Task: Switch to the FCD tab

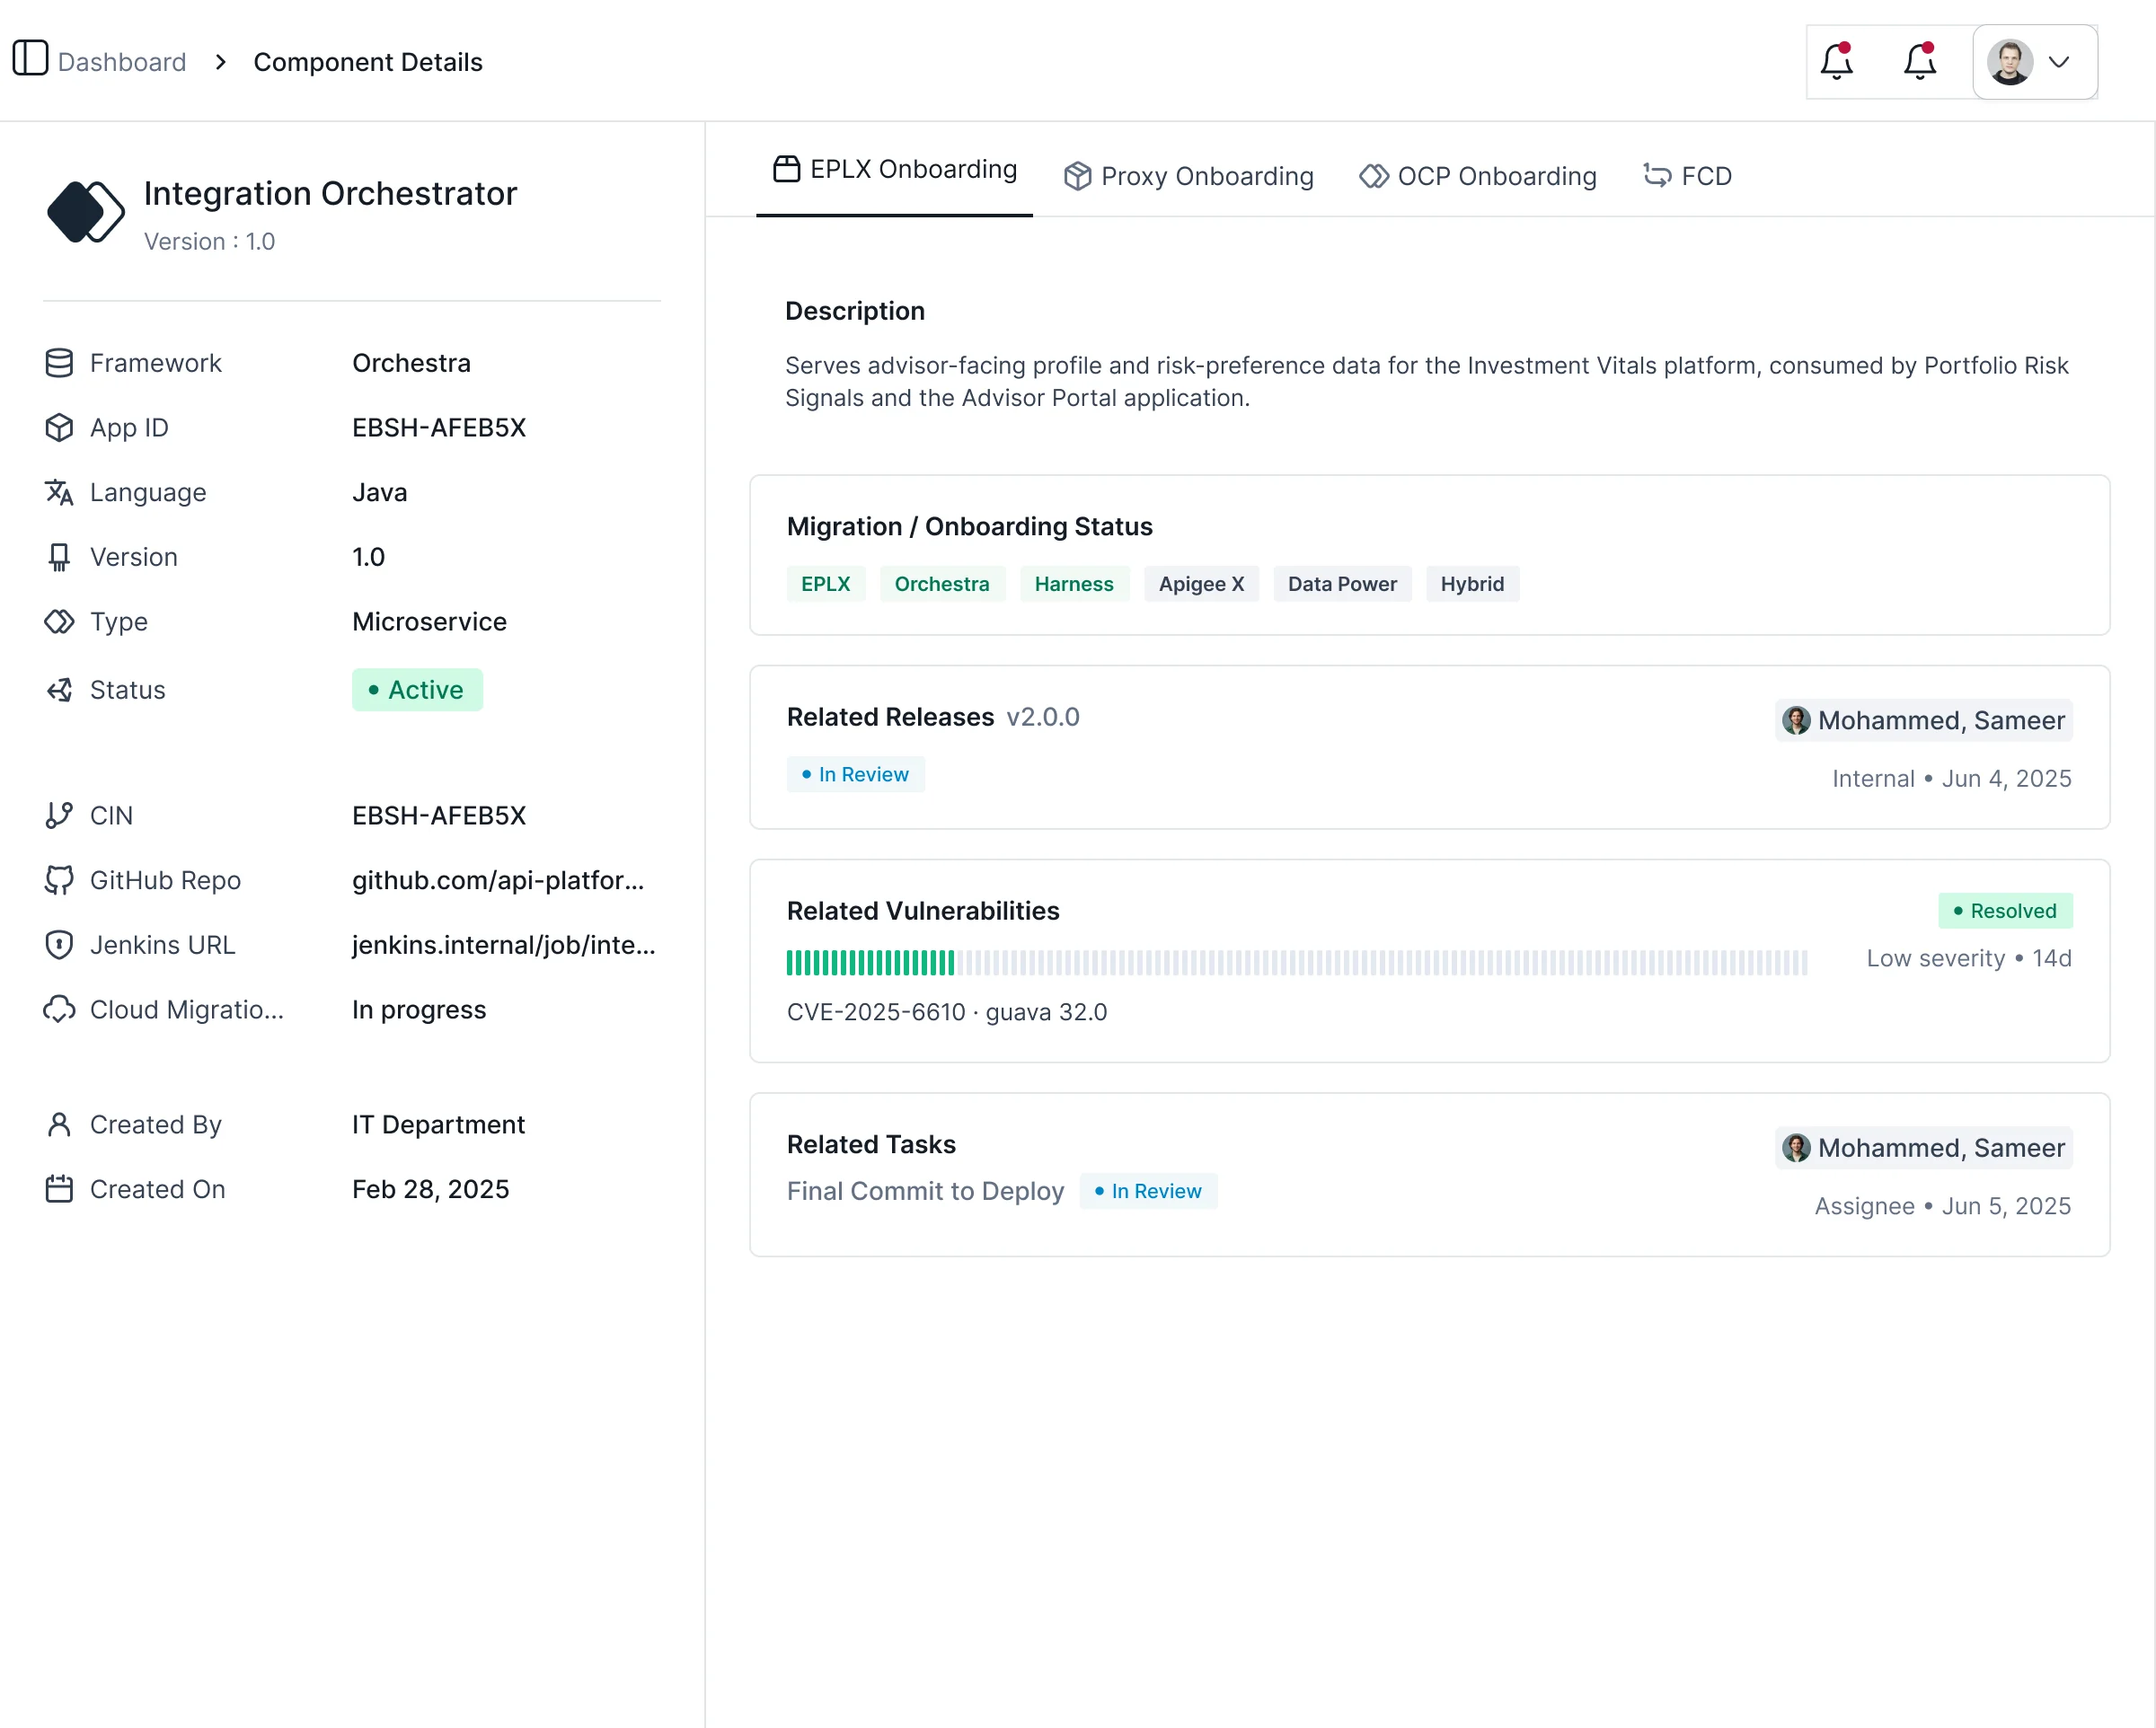Action: click(x=1687, y=176)
